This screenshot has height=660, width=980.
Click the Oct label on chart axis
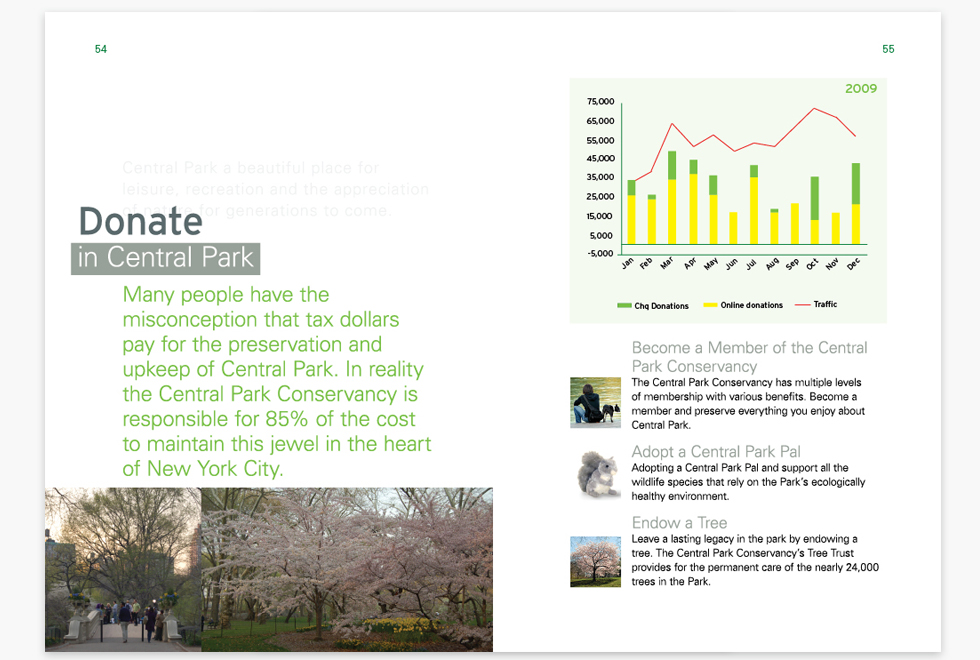click(x=812, y=264)
